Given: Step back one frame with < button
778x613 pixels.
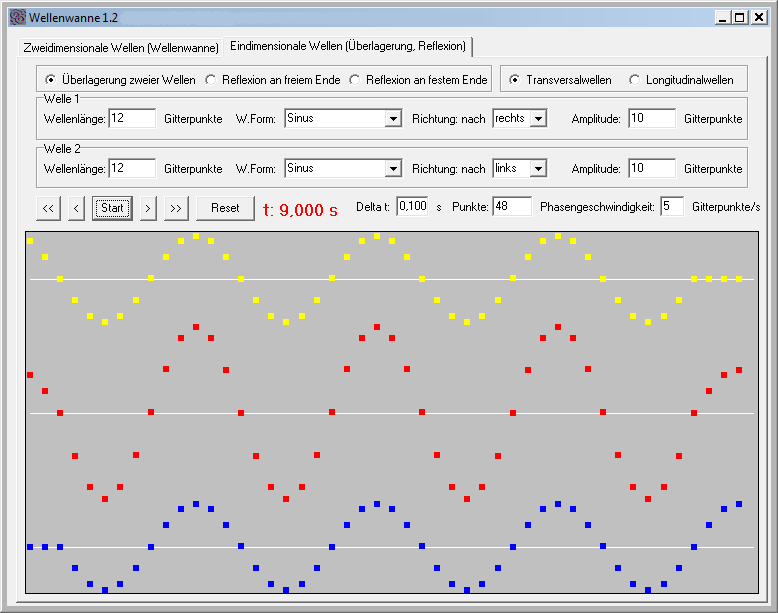Looking at the screenshot, I should [77, 208].
